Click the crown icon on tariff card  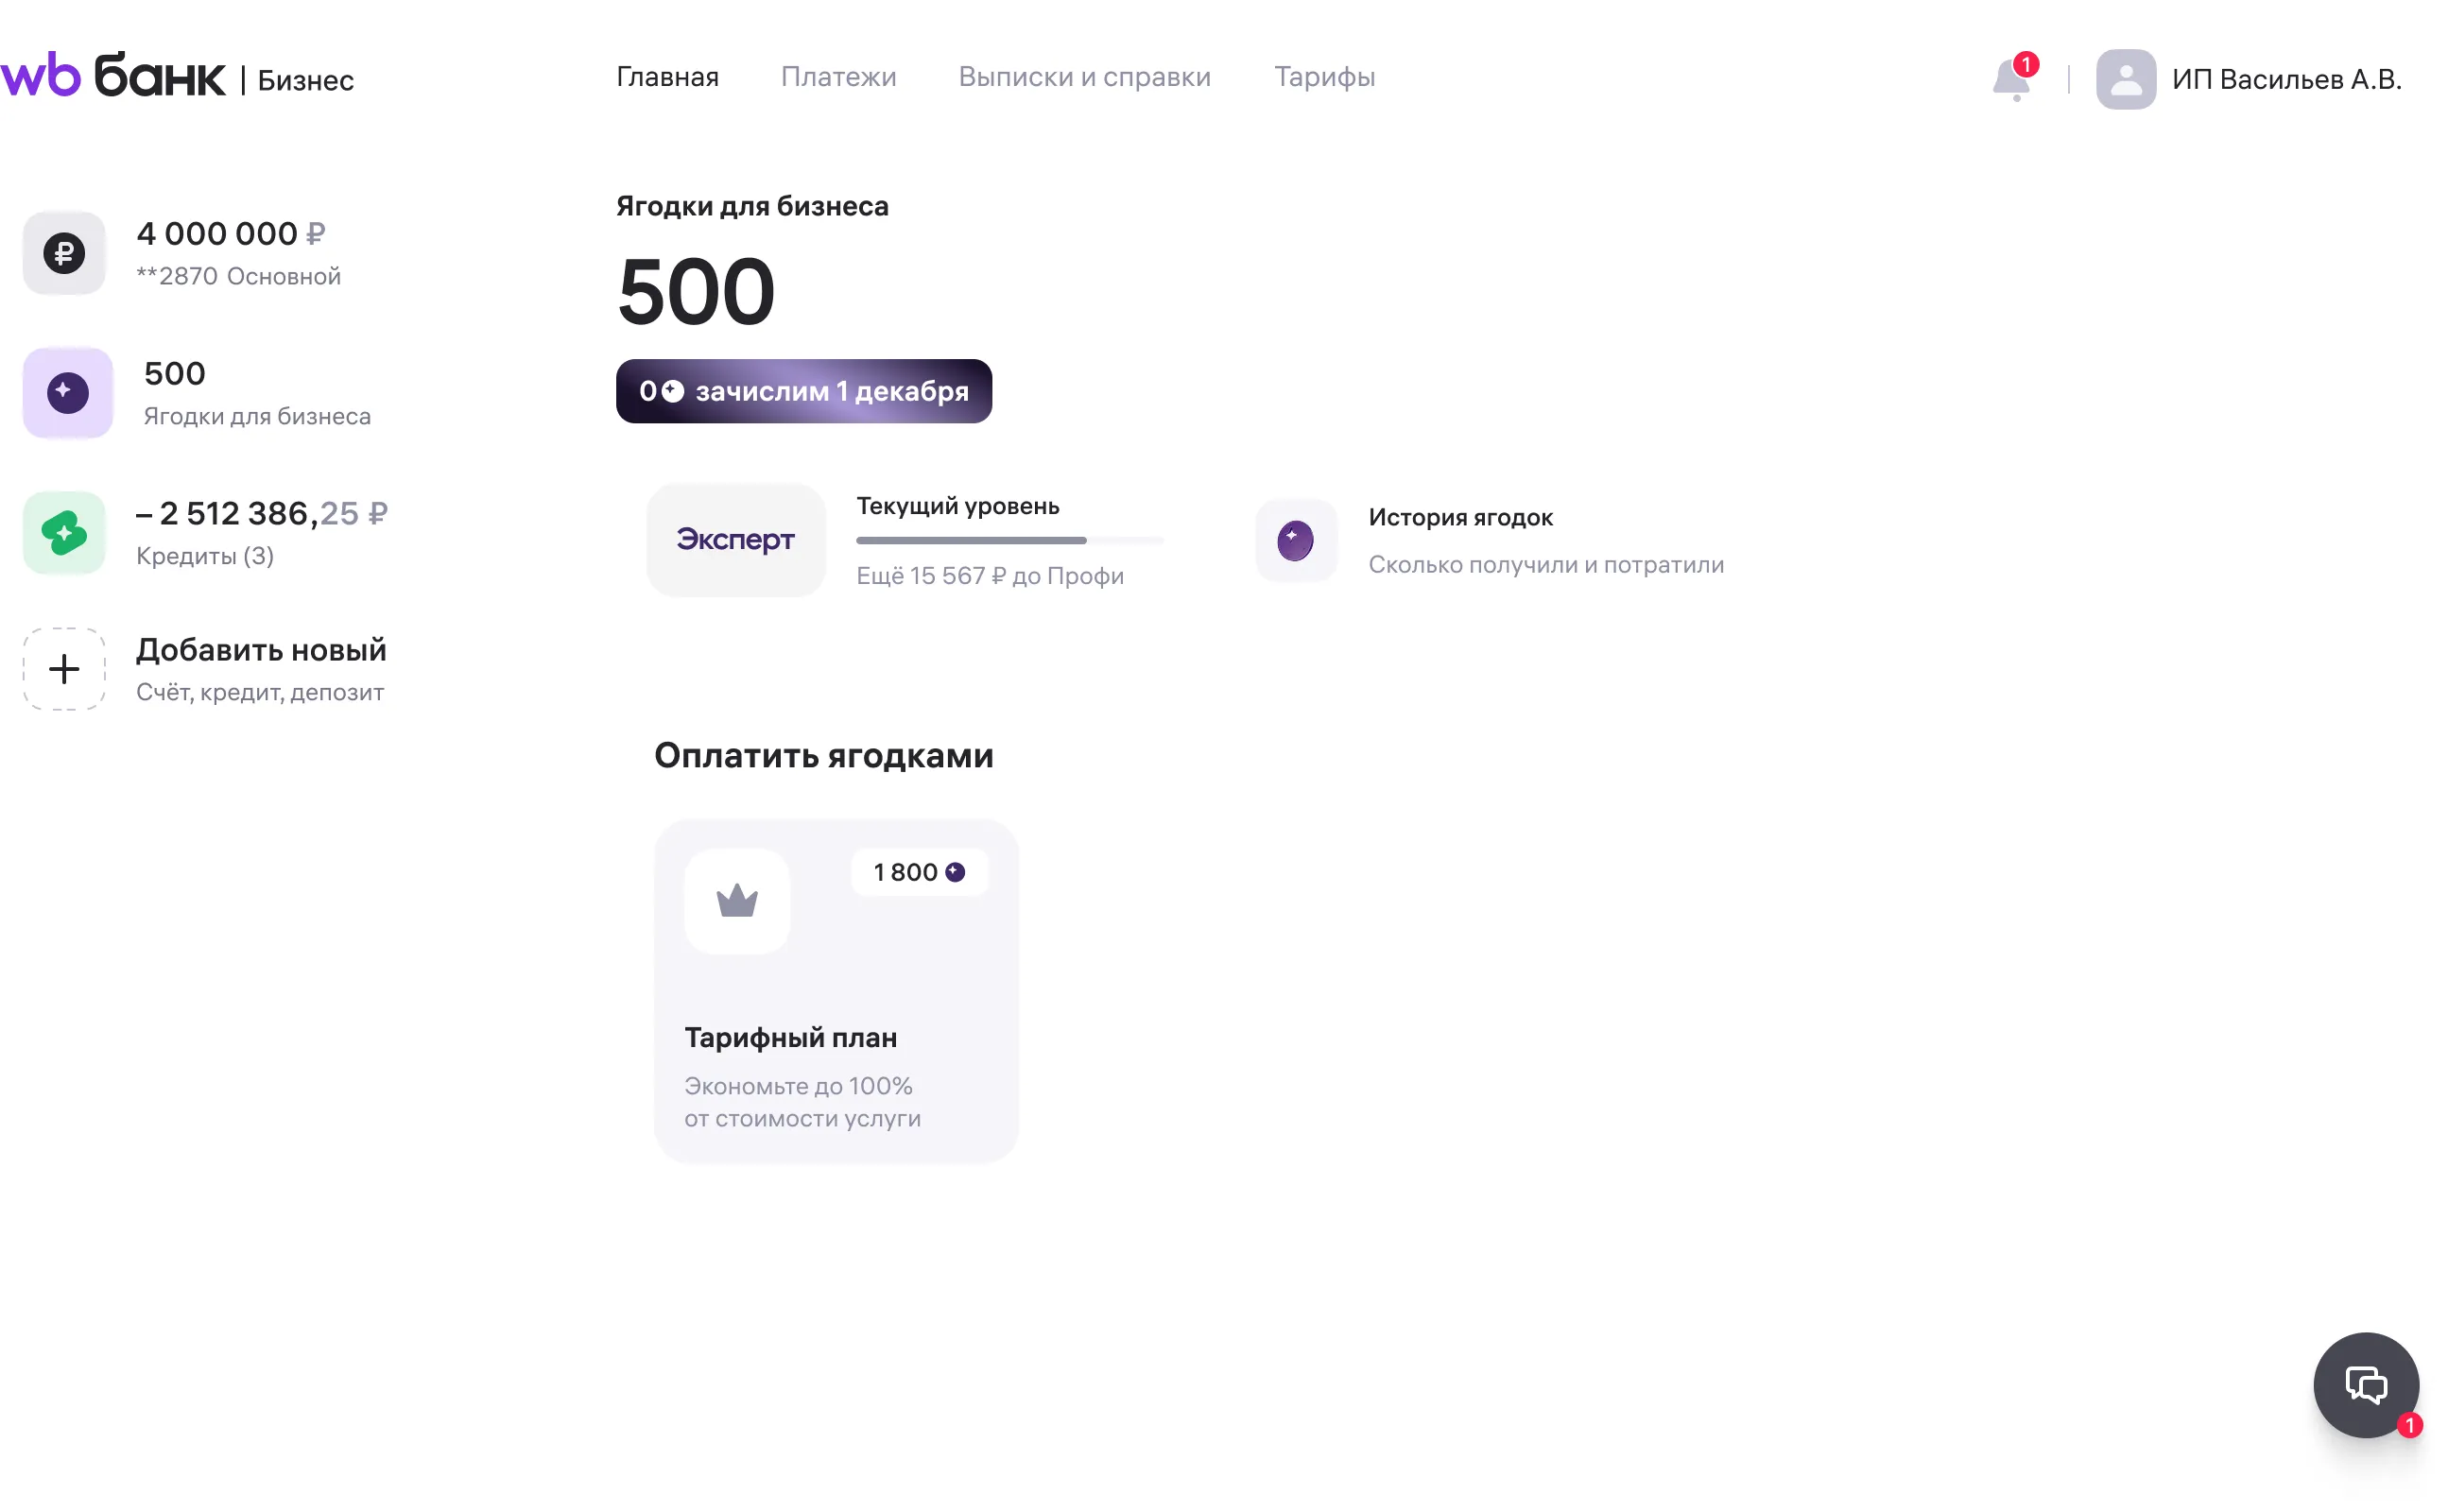(x=737, y=901)
